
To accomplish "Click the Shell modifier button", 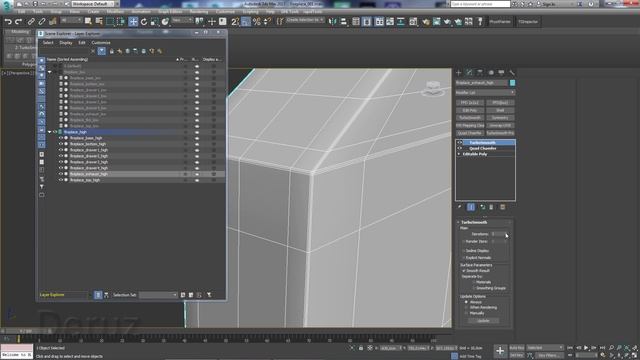I will pos(500,110).
